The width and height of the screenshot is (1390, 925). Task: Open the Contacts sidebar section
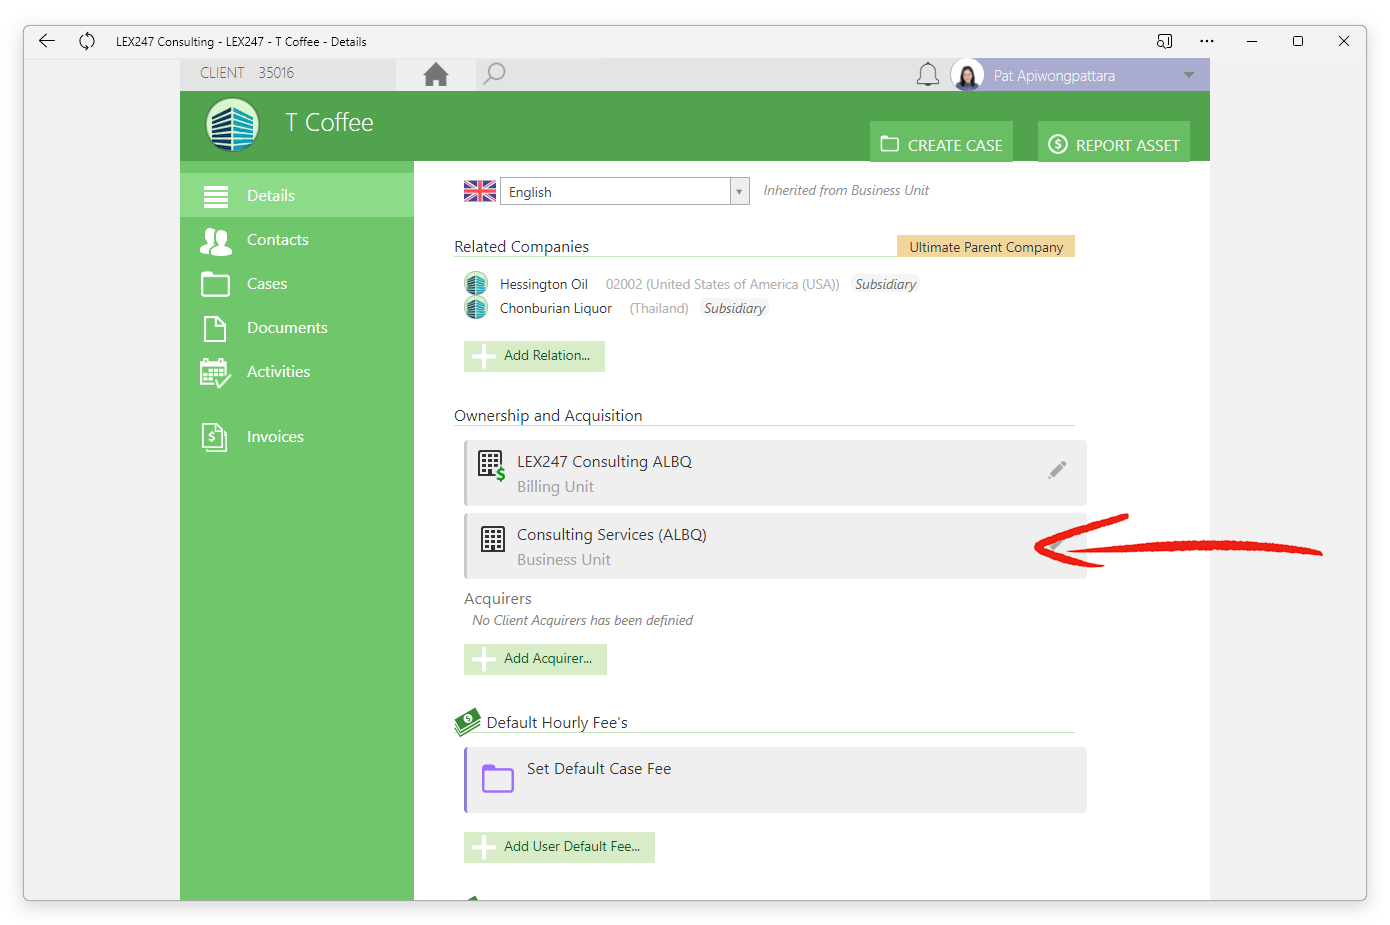(x=297, y=239)
